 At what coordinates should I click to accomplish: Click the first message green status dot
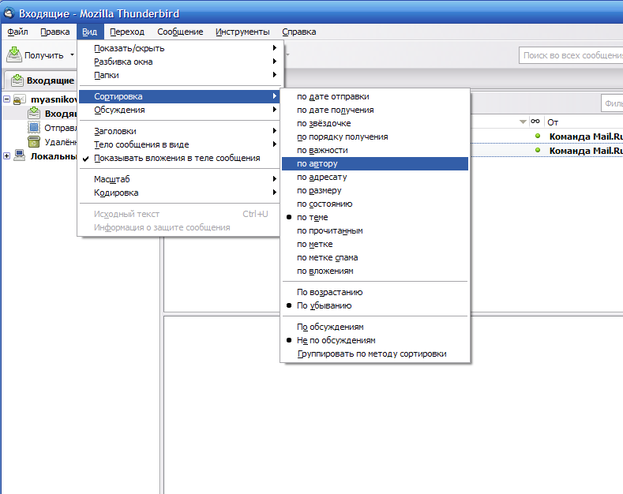pos(538,136)
